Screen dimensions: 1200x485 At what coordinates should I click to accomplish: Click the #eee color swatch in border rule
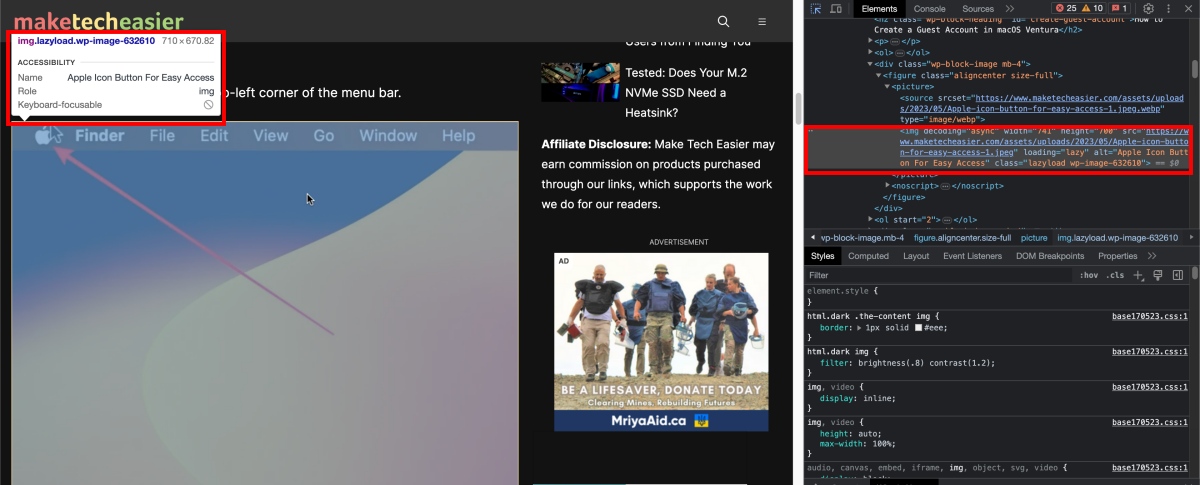919,328
